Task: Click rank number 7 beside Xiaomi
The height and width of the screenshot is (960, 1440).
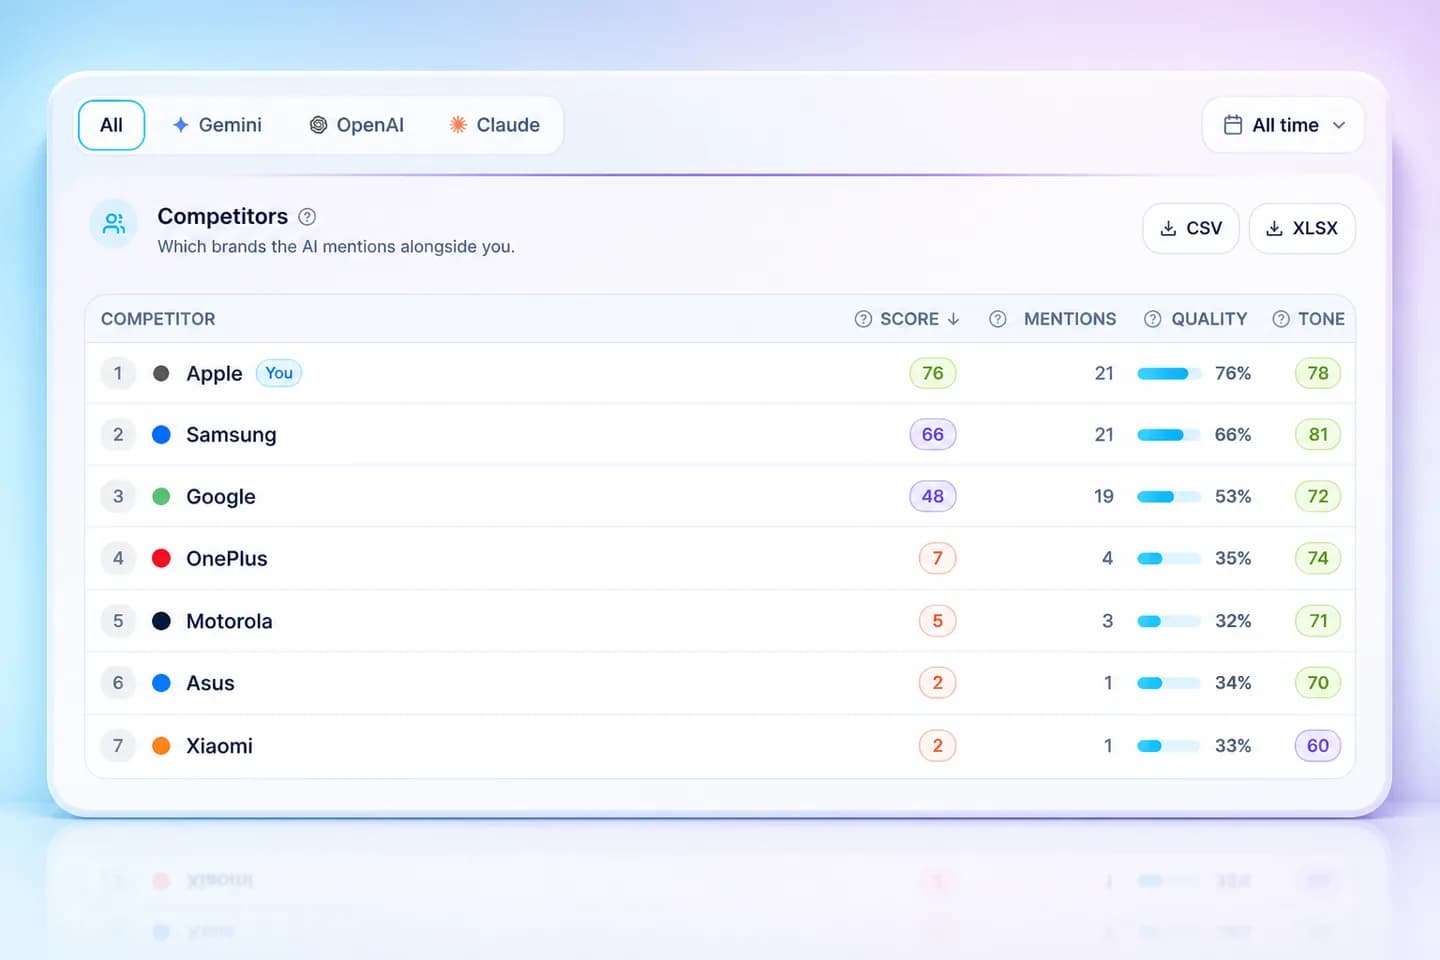Action: pos(118,746)
